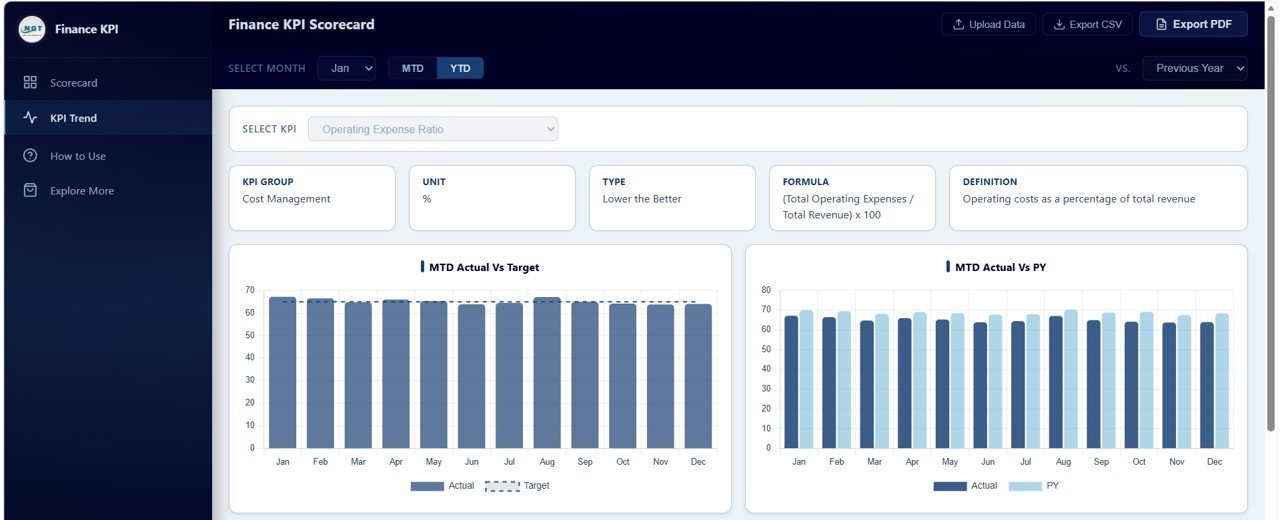The width and height of the screenshot is (1280, 520).
Task: Click the Scorecard grid icon
Action: 30,83
